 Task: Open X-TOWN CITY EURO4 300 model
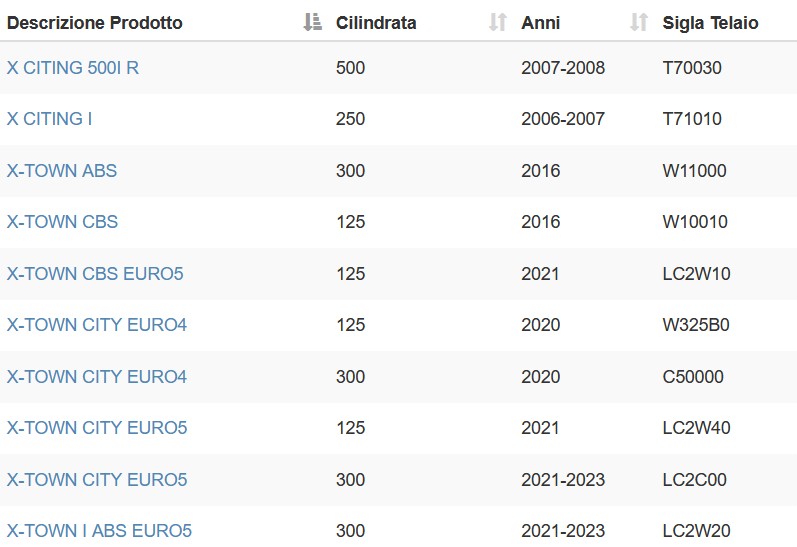click(x=97, y=377)
